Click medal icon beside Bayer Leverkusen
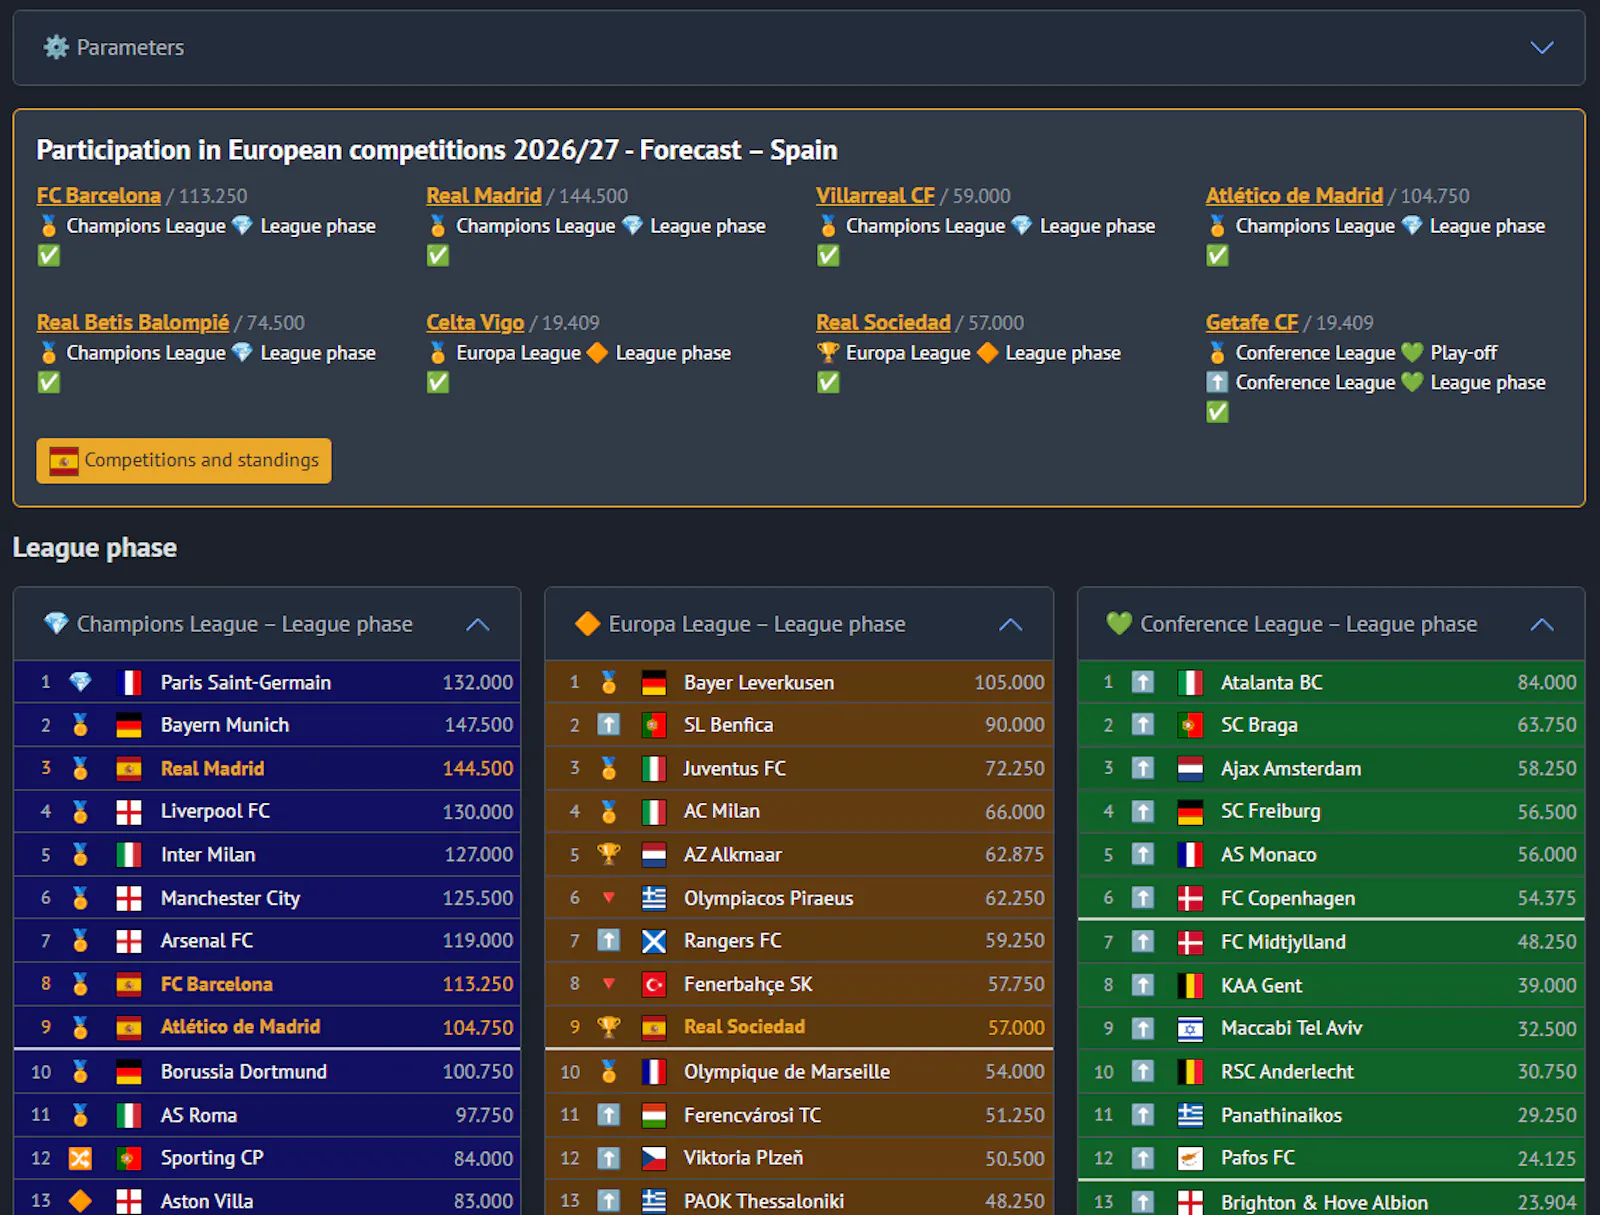Image resolution: width=1600 pixels, height=1215 pixels. [x=608, y=682]
